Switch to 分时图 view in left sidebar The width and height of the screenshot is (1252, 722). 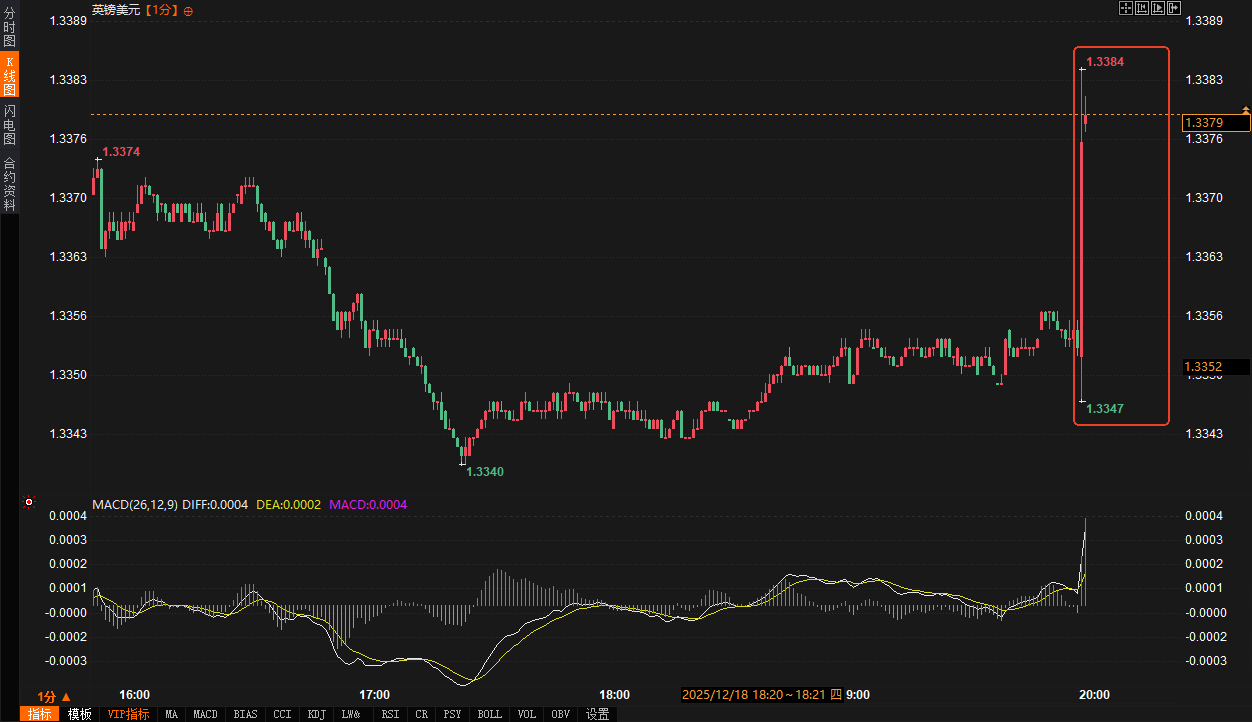pos(10,27)
